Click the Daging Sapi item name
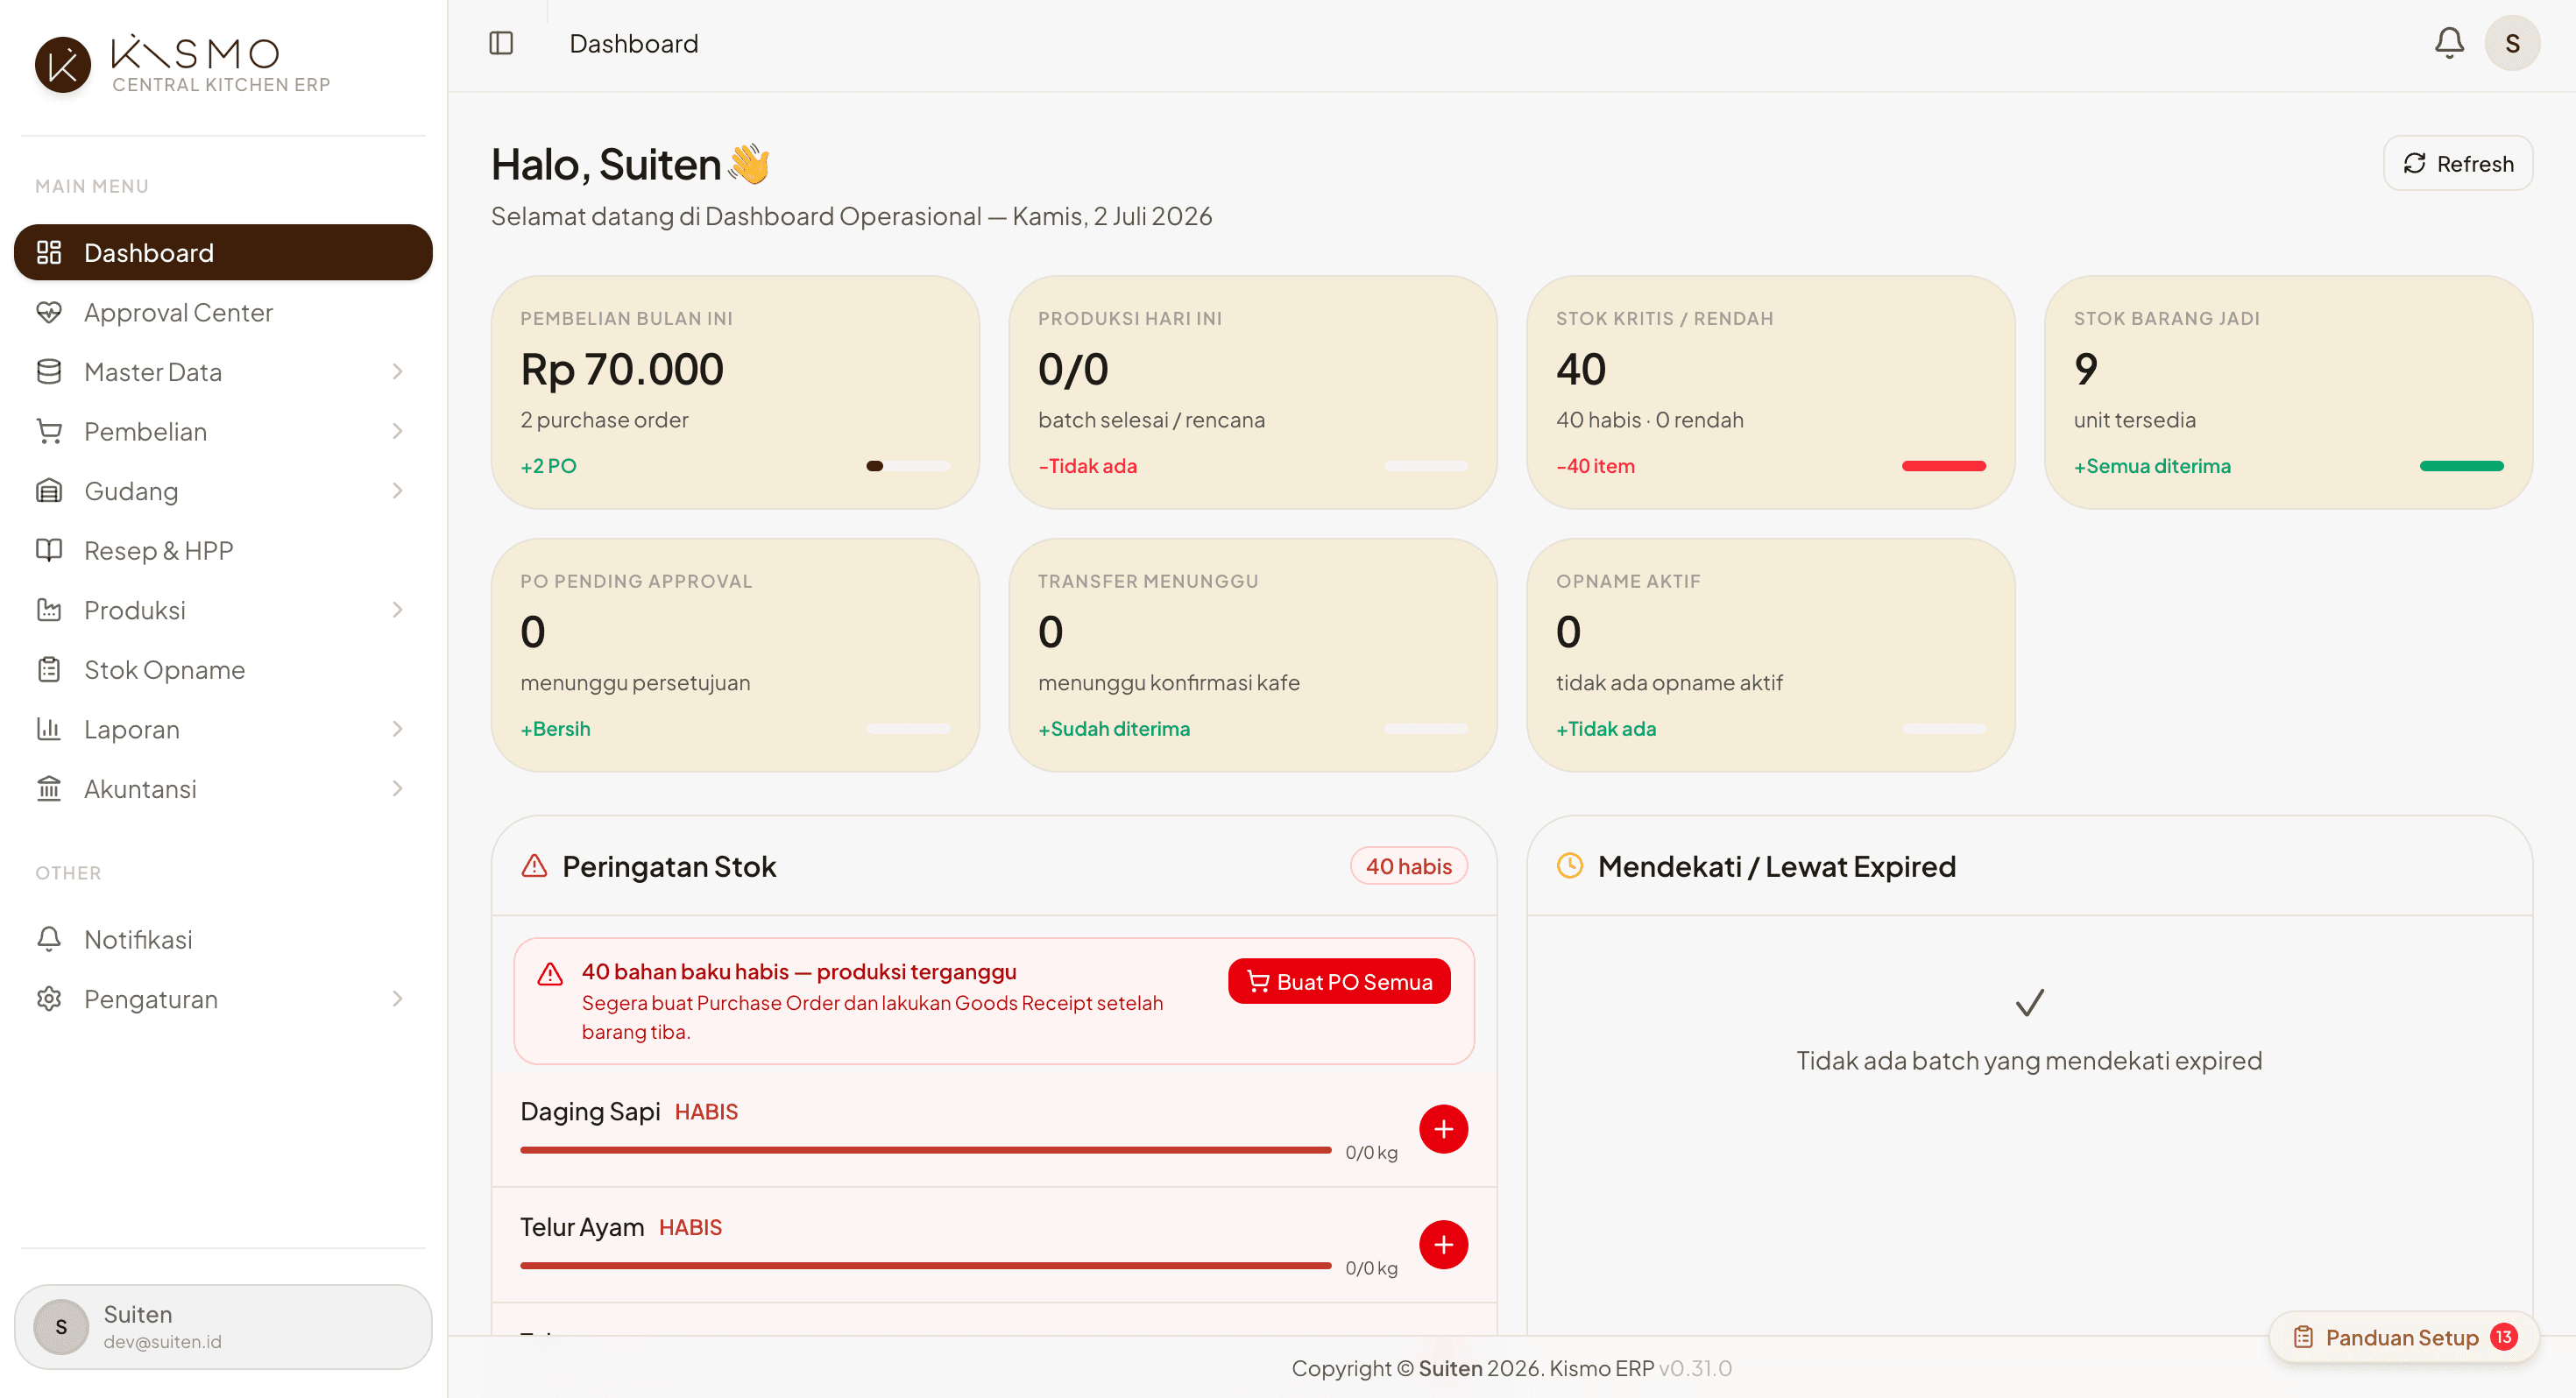Image resolution: width=2576 pixels, height=1398 pixels. [x=590, y=1111]
